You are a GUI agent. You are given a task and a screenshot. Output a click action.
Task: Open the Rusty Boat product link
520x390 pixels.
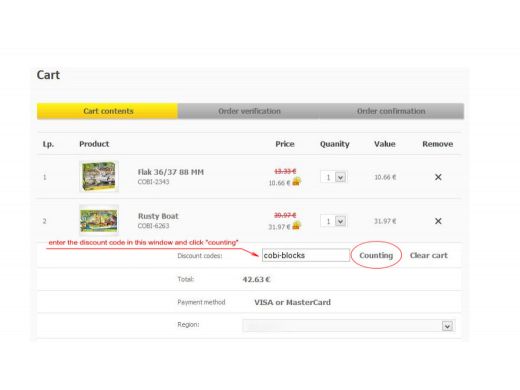pyautogui.click(x=158, y=216)
